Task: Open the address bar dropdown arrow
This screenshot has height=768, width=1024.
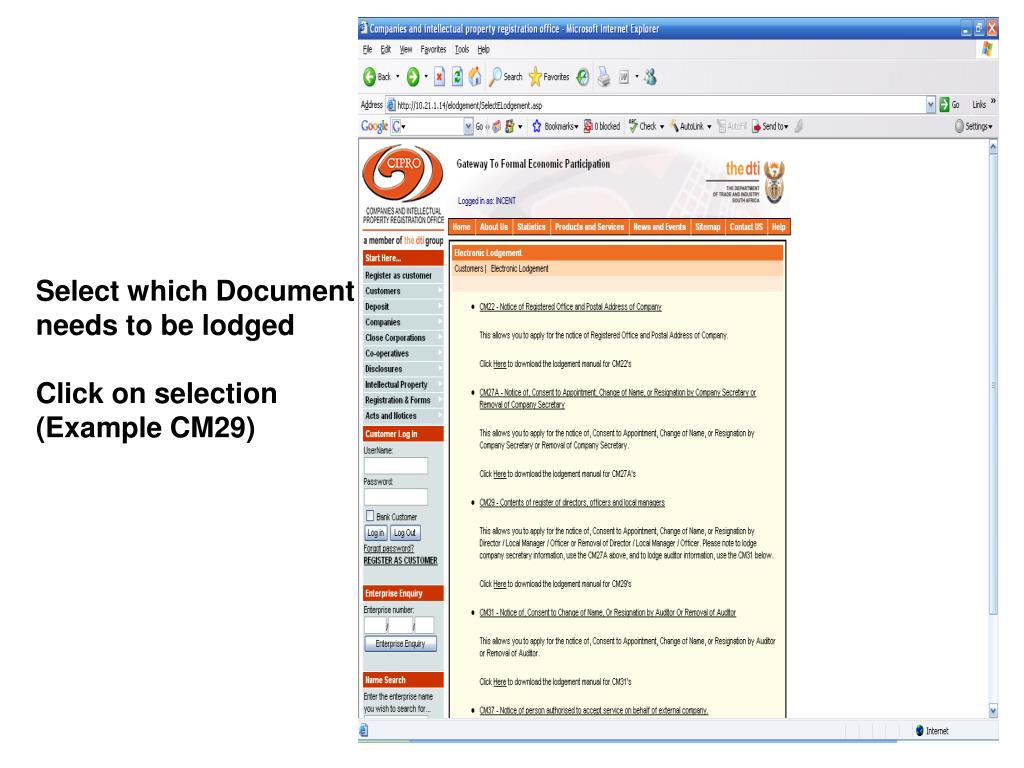Action: point(931,104)
